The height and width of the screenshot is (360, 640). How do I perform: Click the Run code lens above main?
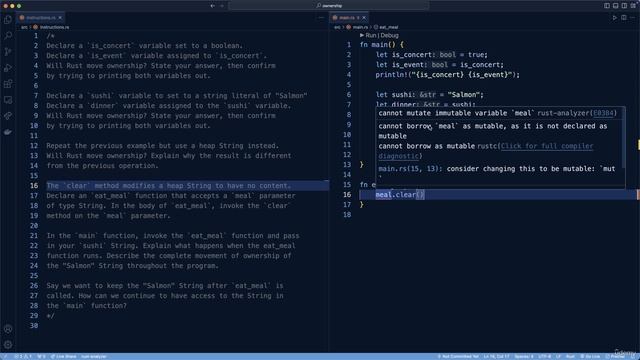pos(371,36)
